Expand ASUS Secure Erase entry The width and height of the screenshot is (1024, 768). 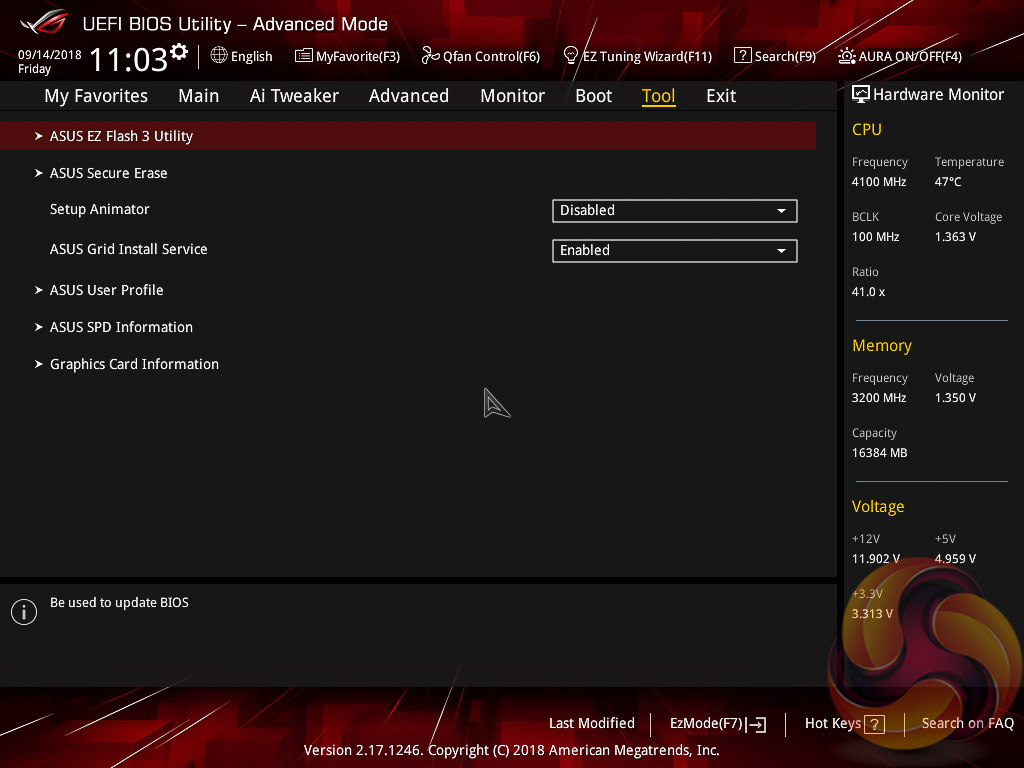tap(108, 173)
